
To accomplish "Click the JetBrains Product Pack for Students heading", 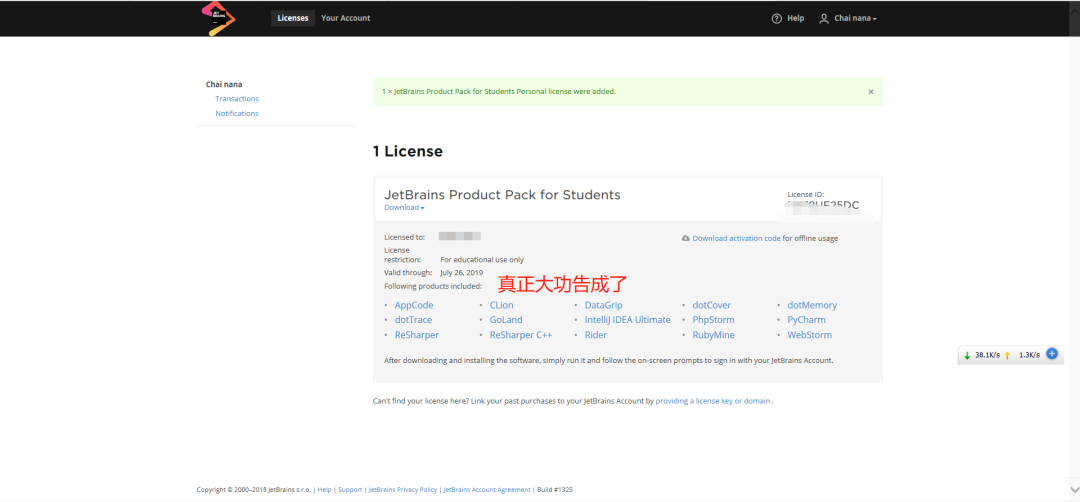I will coord(502,195).
